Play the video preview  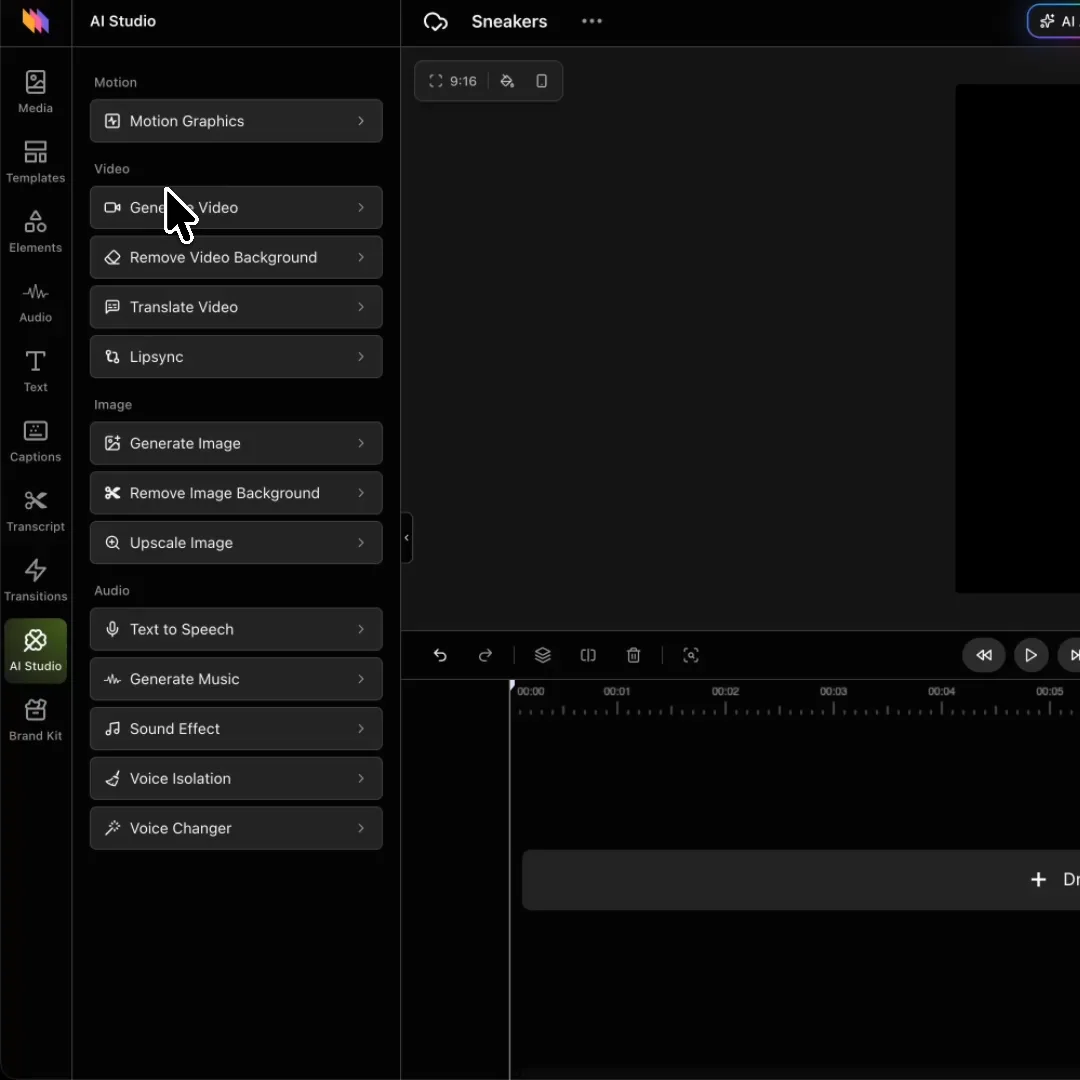pos(1031,655)
